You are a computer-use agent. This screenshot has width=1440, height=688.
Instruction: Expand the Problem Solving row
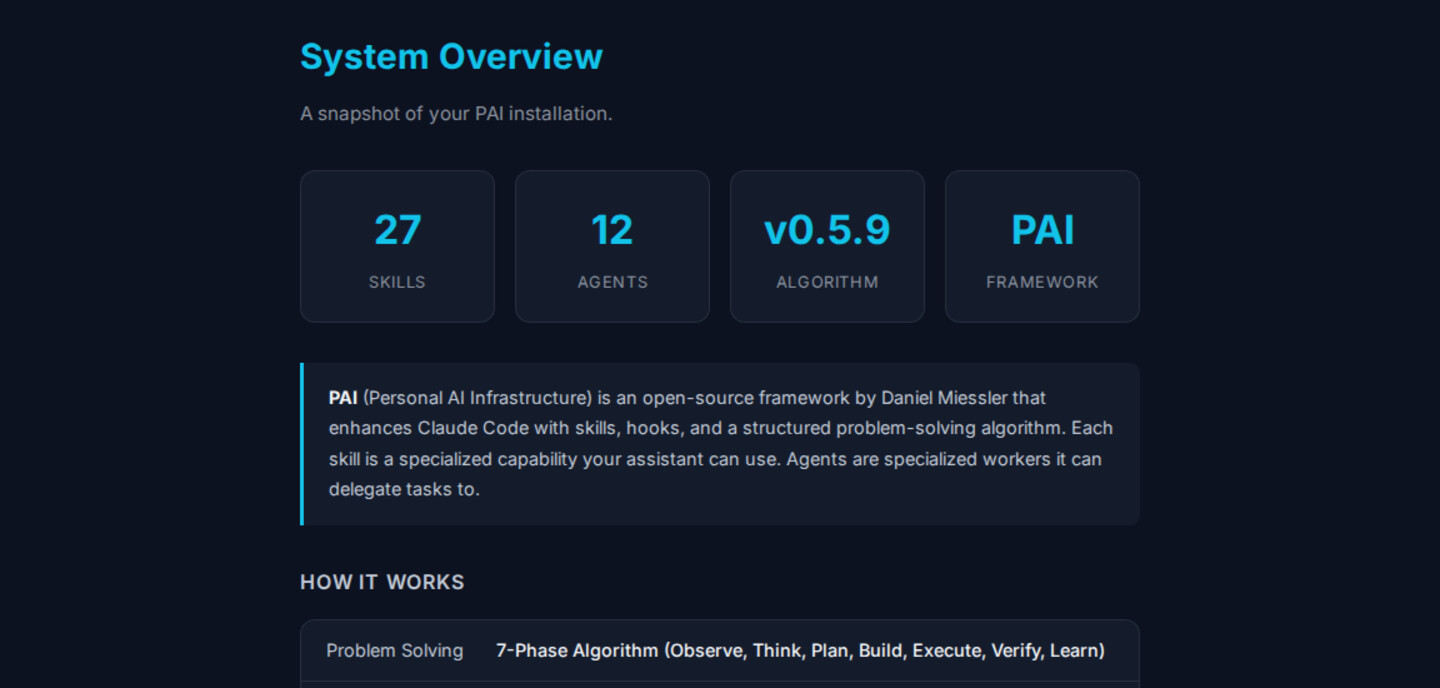[x=394, y=650]
